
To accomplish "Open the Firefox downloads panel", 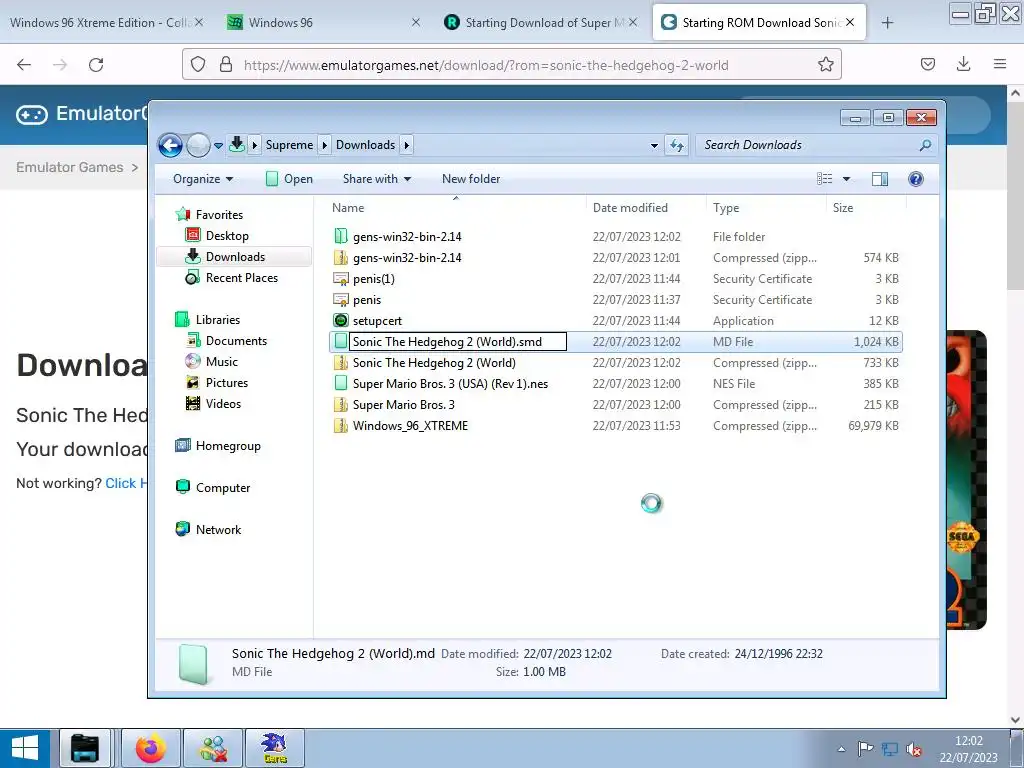I will coord(963,64).
